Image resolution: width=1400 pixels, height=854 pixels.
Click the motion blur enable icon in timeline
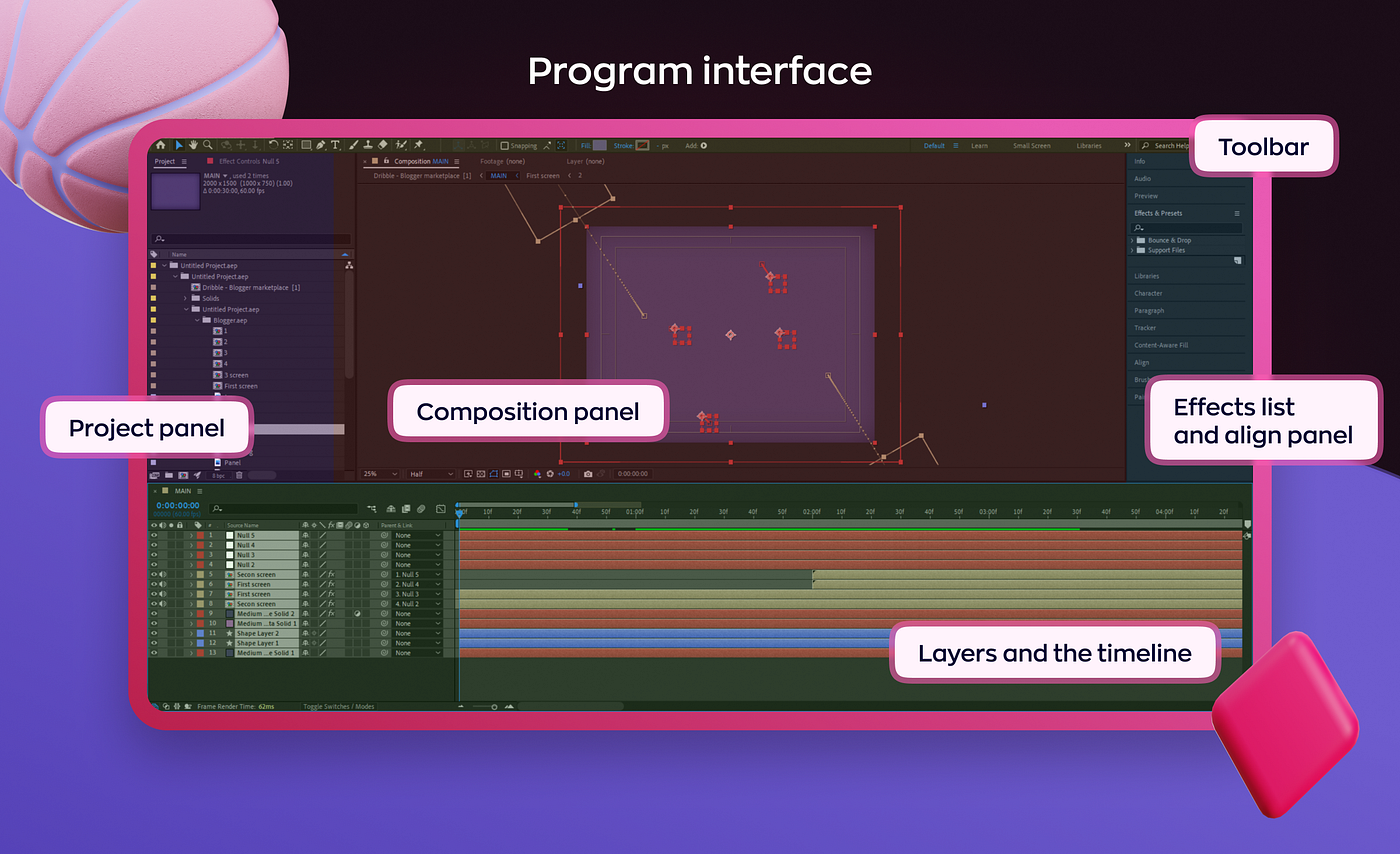coord(421,509)
